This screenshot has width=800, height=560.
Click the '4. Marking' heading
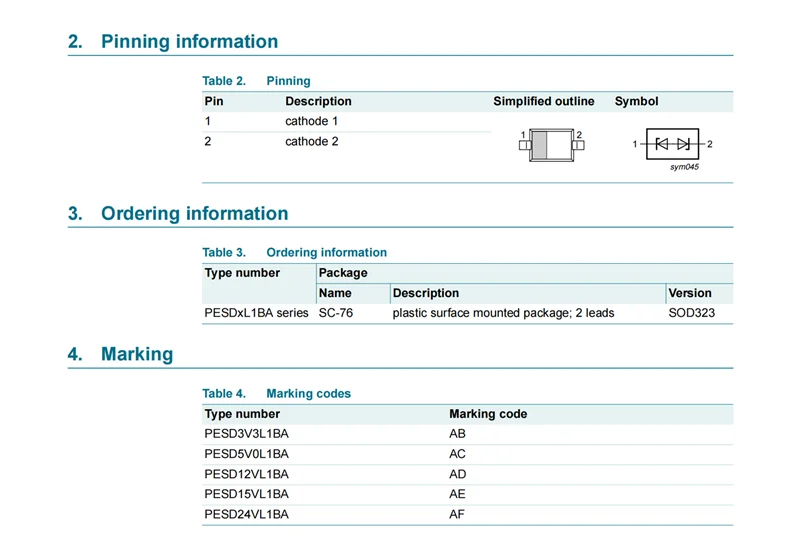tap(120, 354)
